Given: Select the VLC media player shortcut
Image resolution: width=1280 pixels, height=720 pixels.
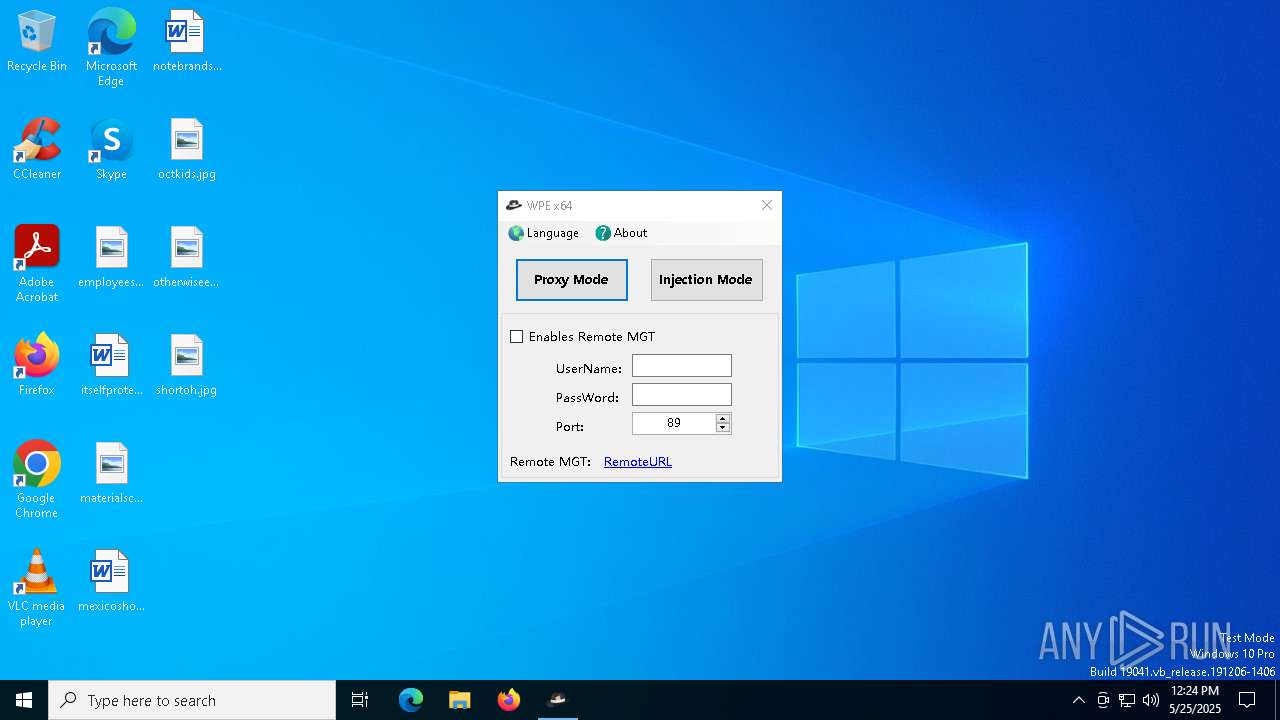Looking at the screenshot, I should point(37,588).
